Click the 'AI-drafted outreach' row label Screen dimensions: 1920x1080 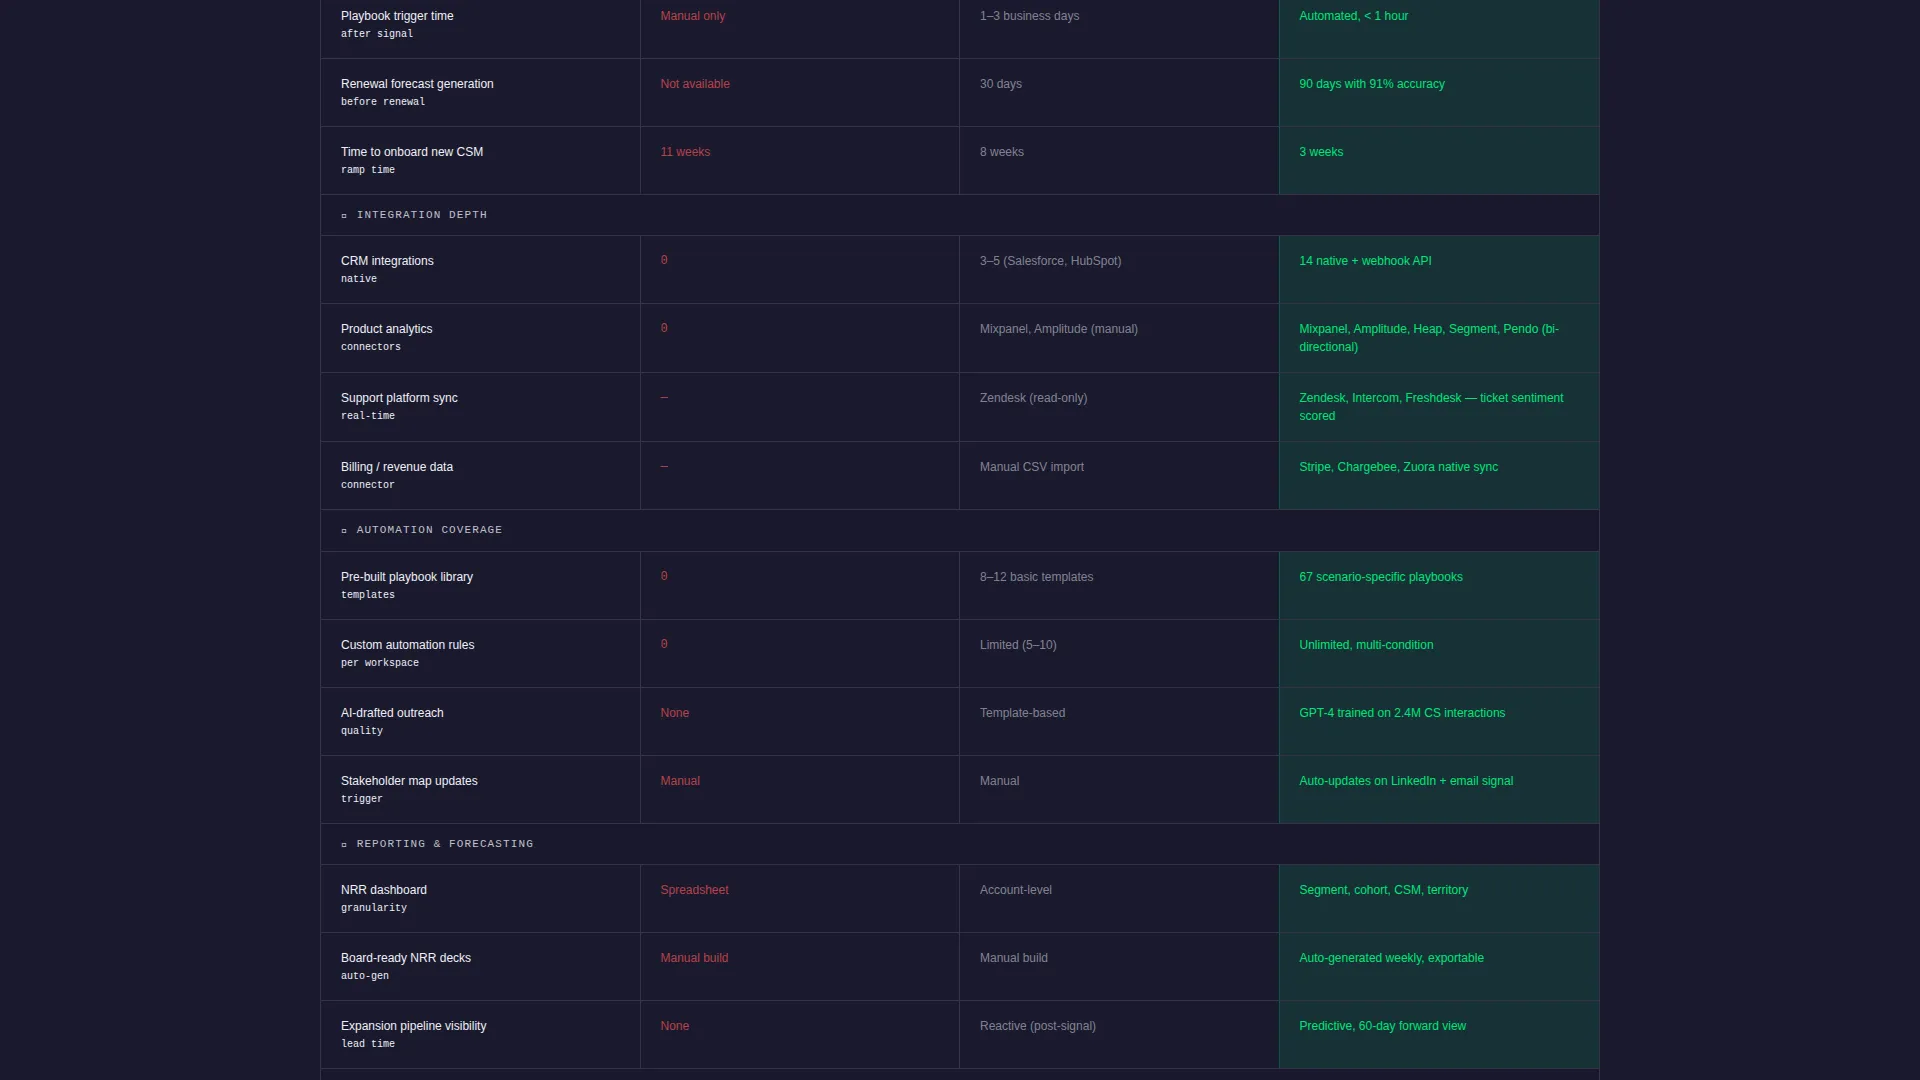click(392, 713)
